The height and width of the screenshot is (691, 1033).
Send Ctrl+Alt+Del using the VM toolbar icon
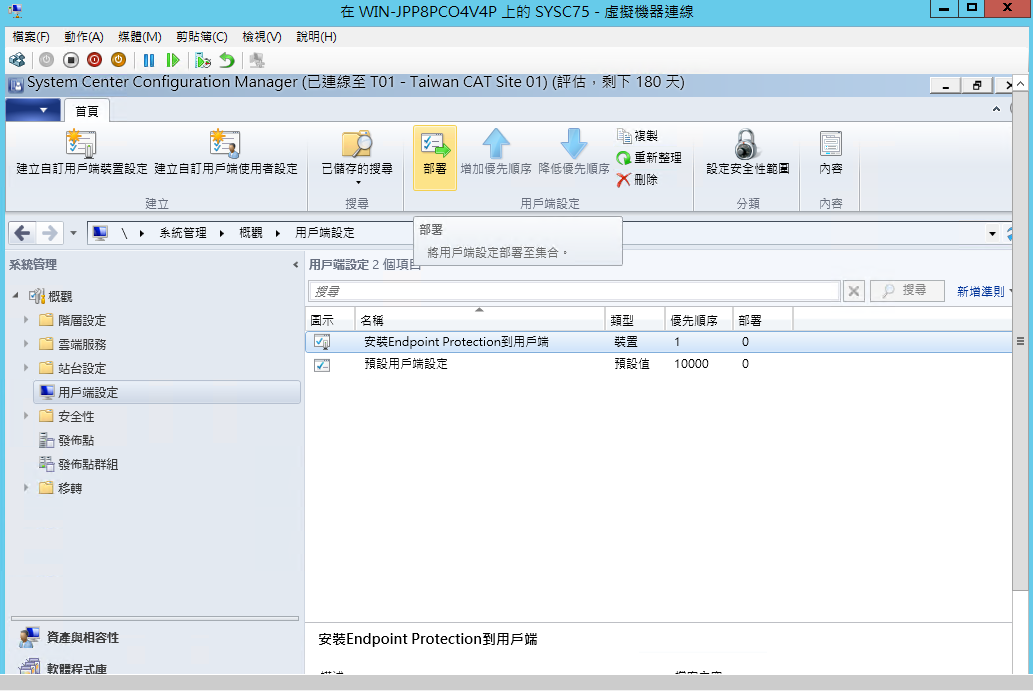coord(17,61)
